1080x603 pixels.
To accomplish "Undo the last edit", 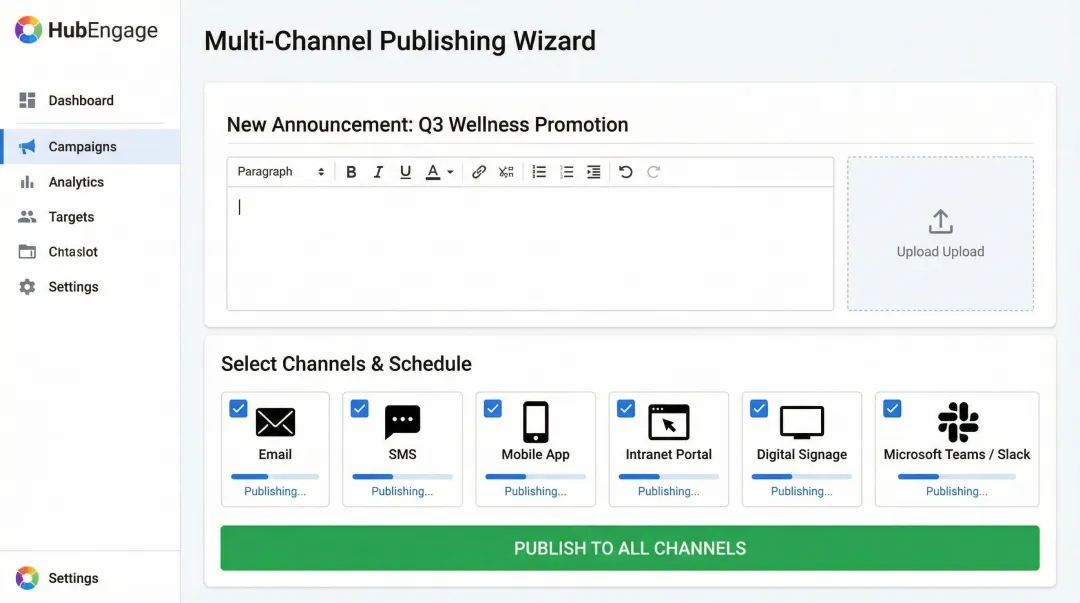I will pyautogui.click(x=625, y=171).
